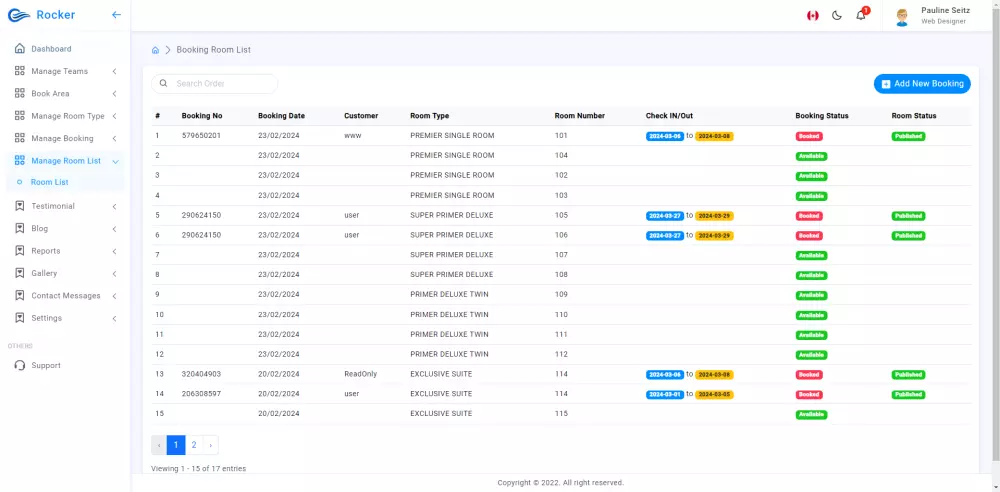Expand the Manage Teams submenu
This screenshot has height=492, width=1000.
click(114, 71)
